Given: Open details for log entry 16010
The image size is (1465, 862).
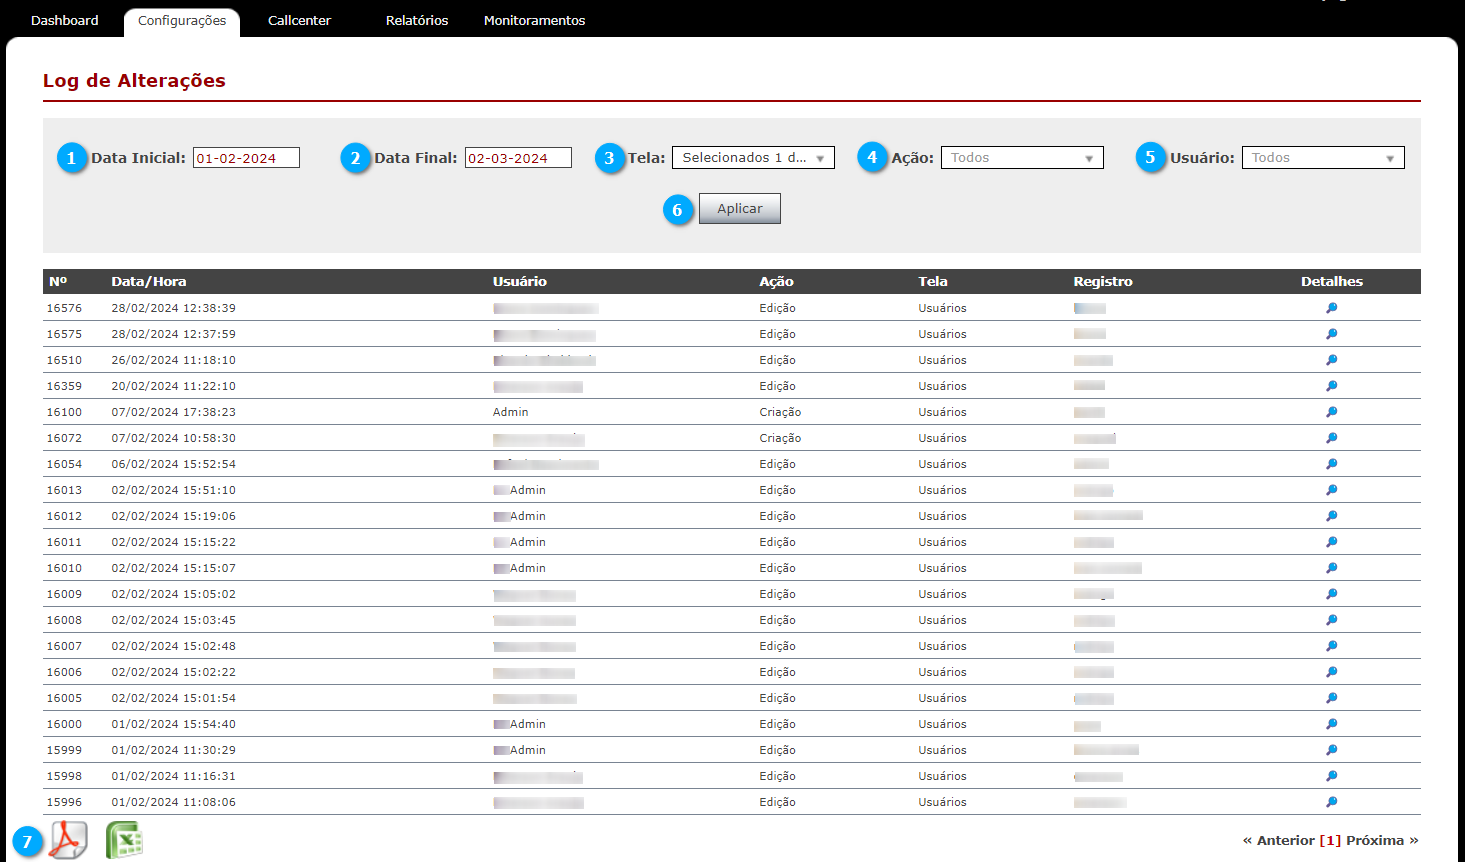Looking at the screenshot, I should click(x=1331, y=568).
